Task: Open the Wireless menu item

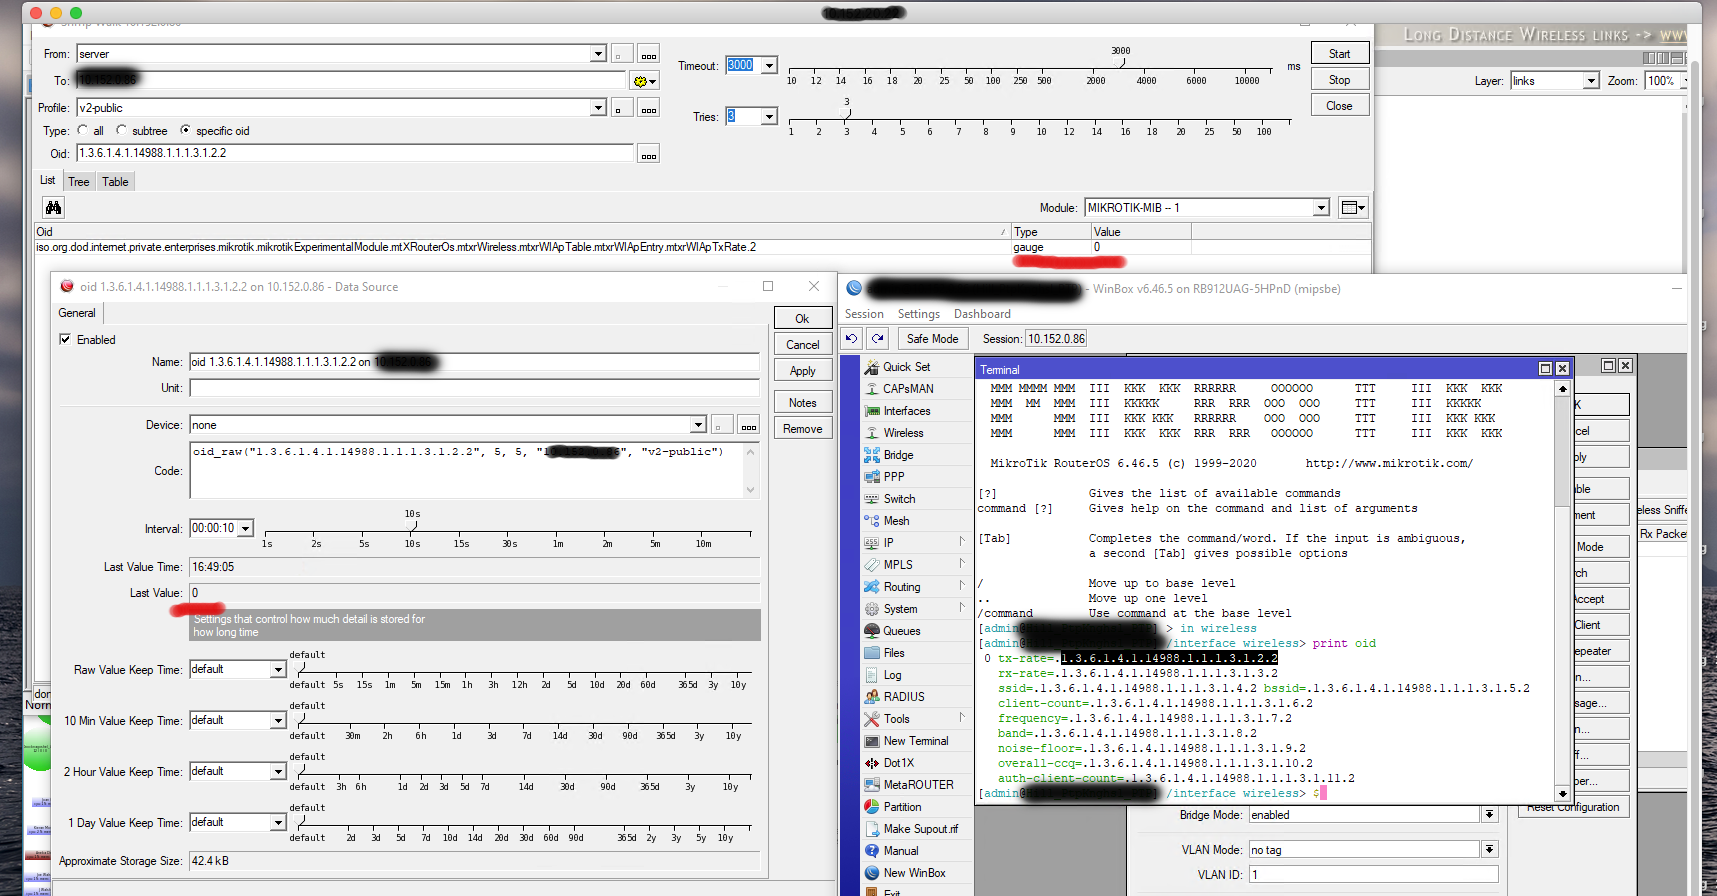Action: click(x=903, y=433)
